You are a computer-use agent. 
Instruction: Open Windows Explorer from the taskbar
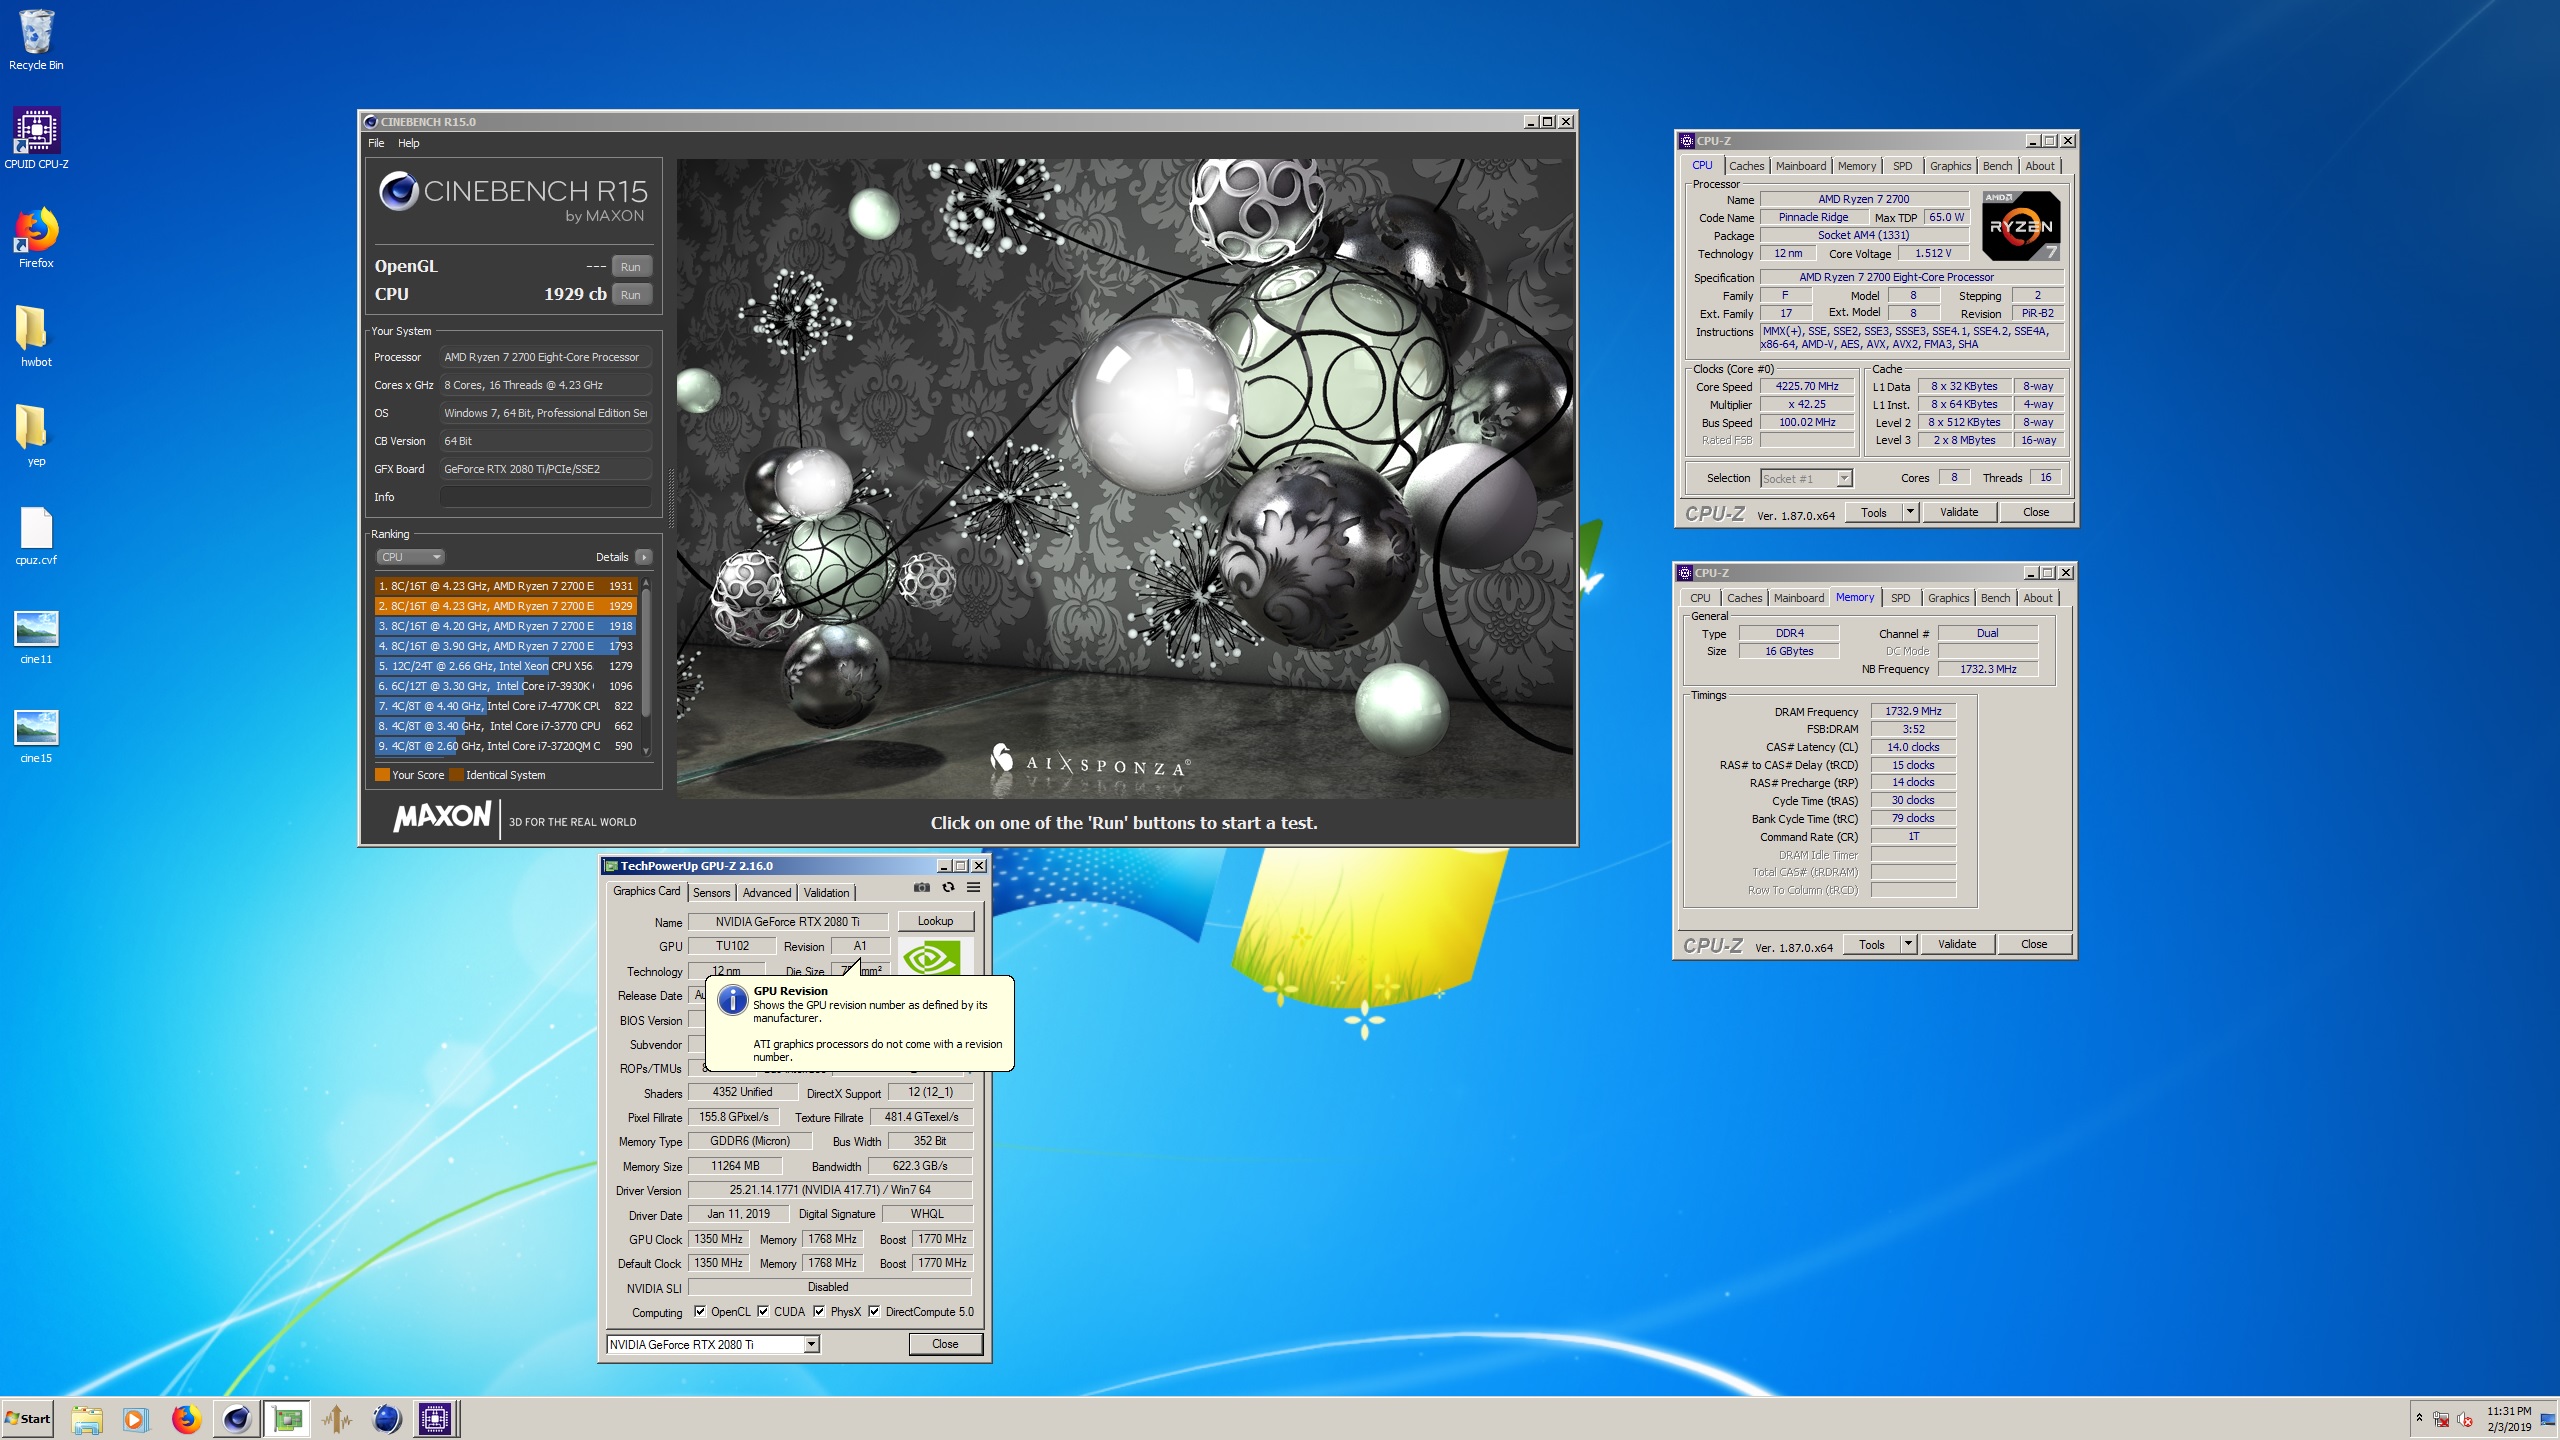pos(87,1418)
